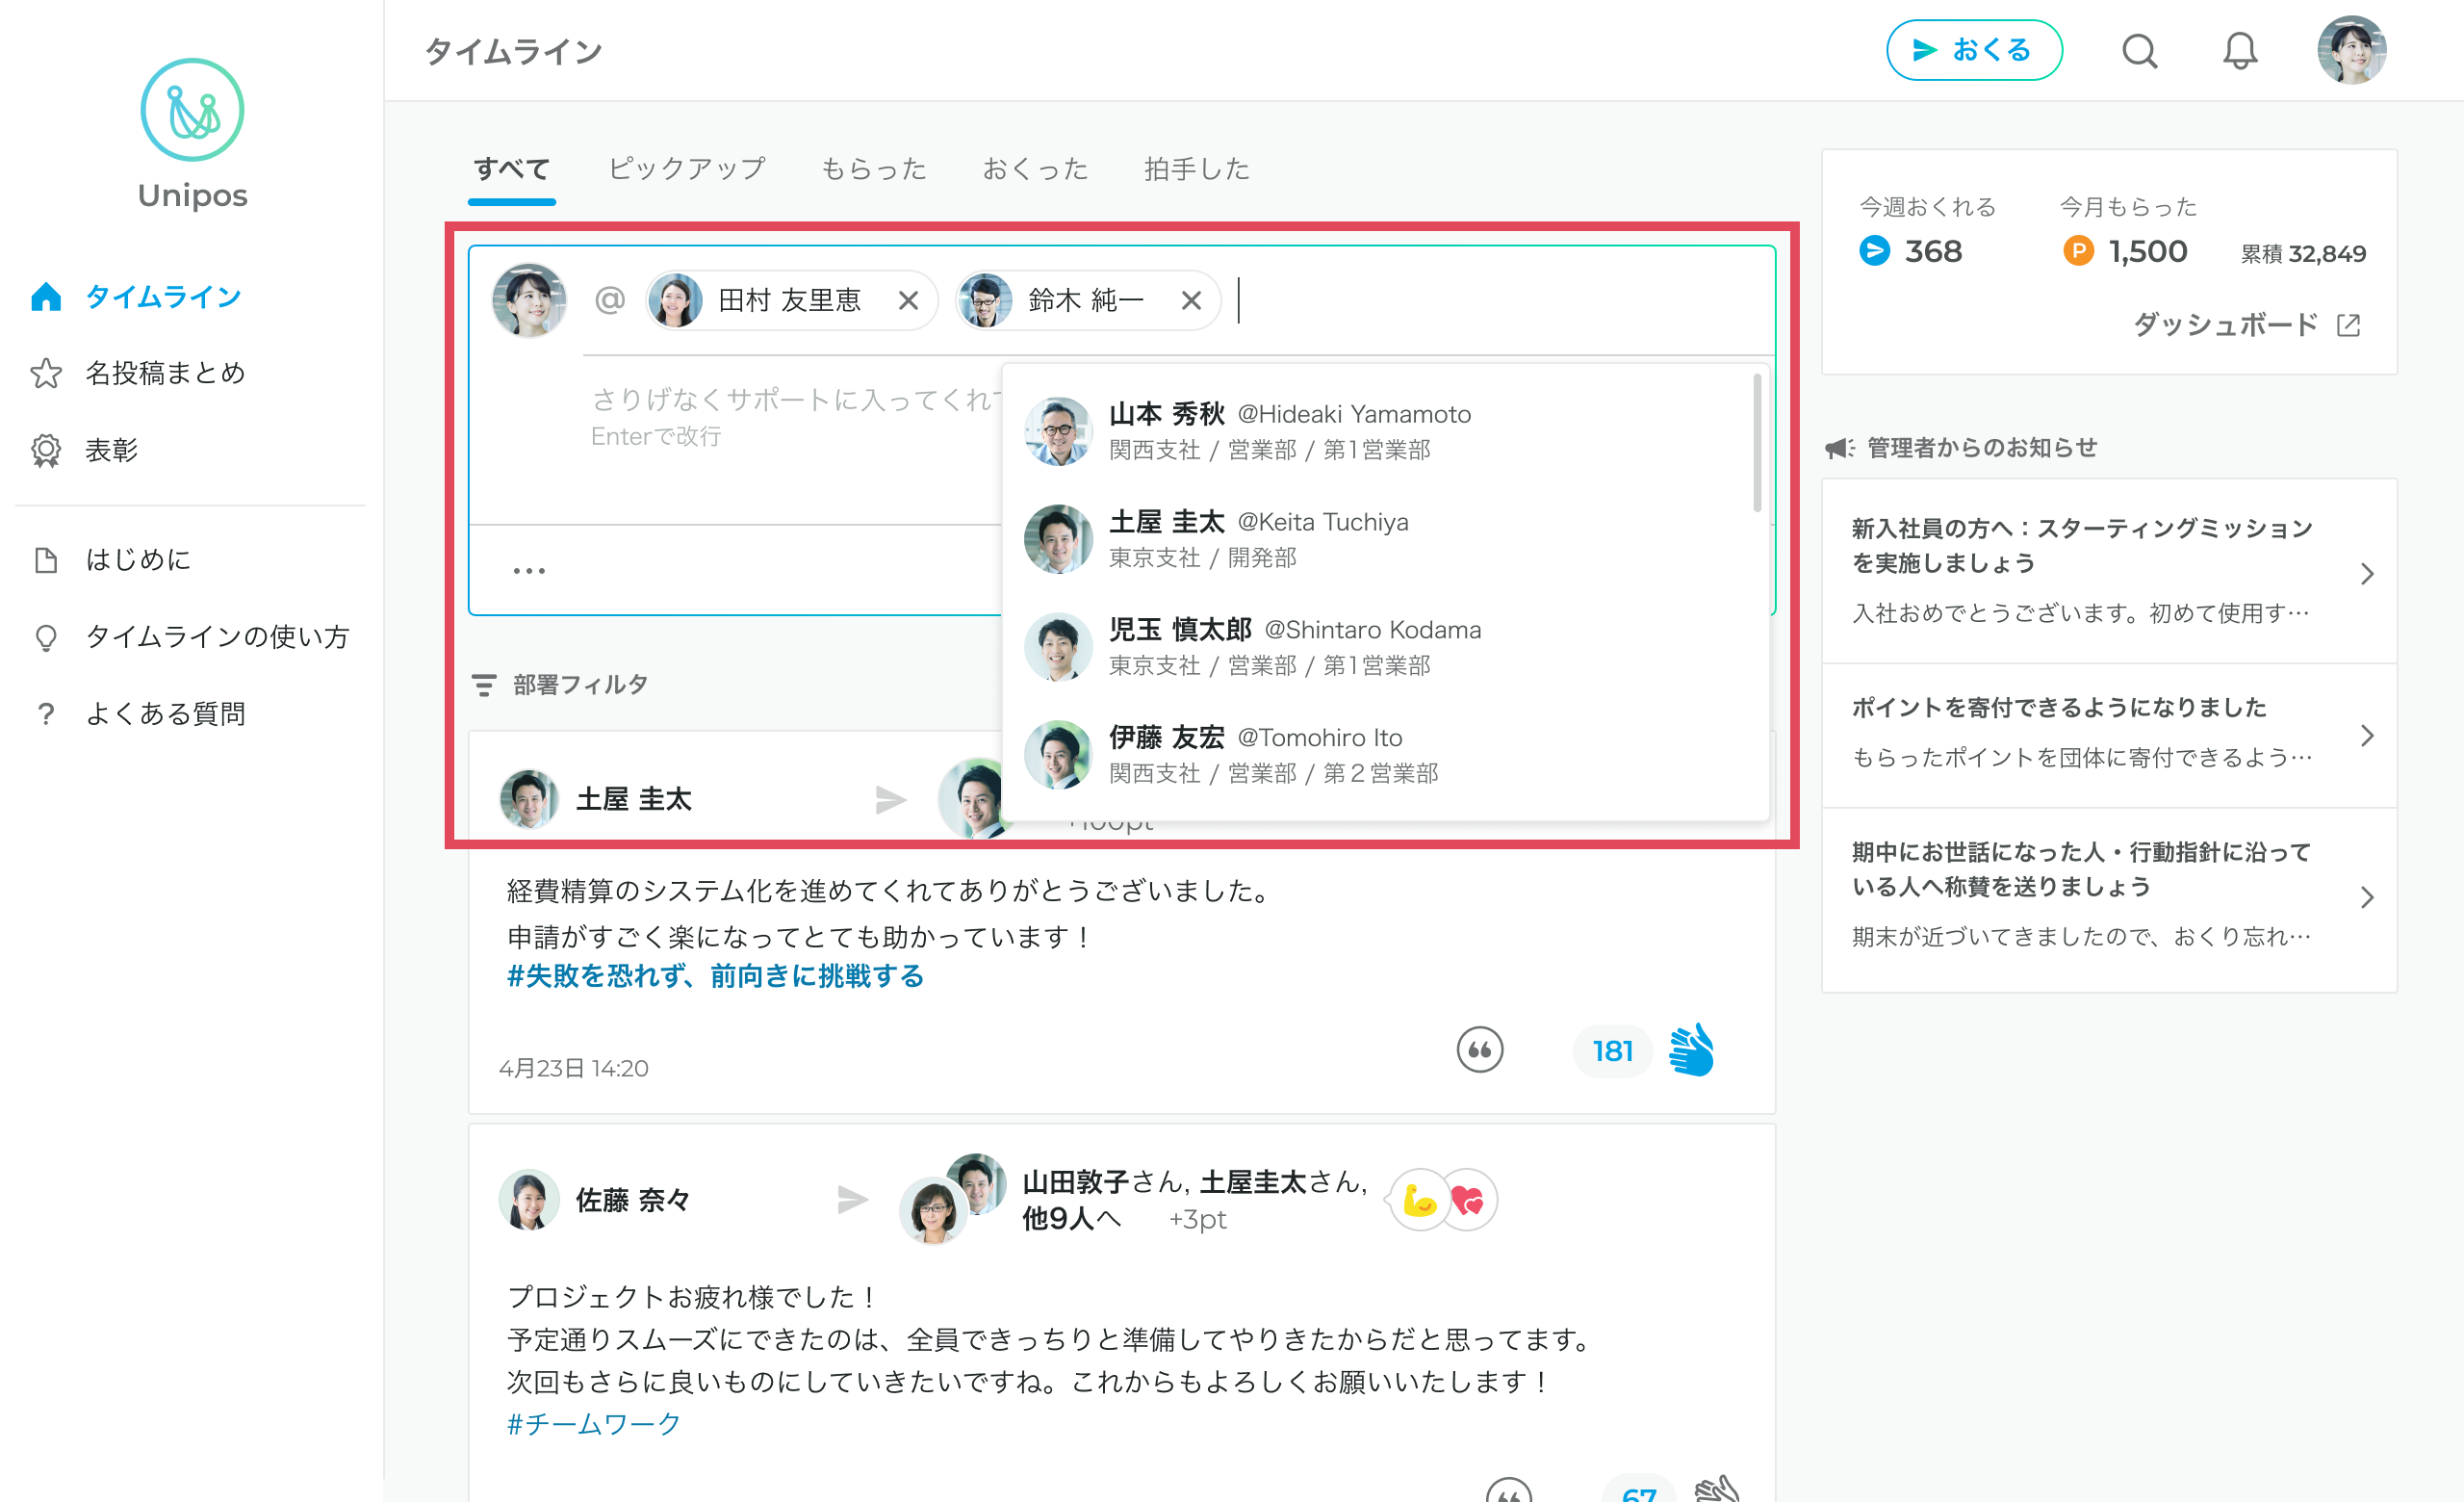Remove the 鈴木 純一 mention chip
Image resolution: width=2464 pixels, height=1502 pixels.
pos(1191,300)
